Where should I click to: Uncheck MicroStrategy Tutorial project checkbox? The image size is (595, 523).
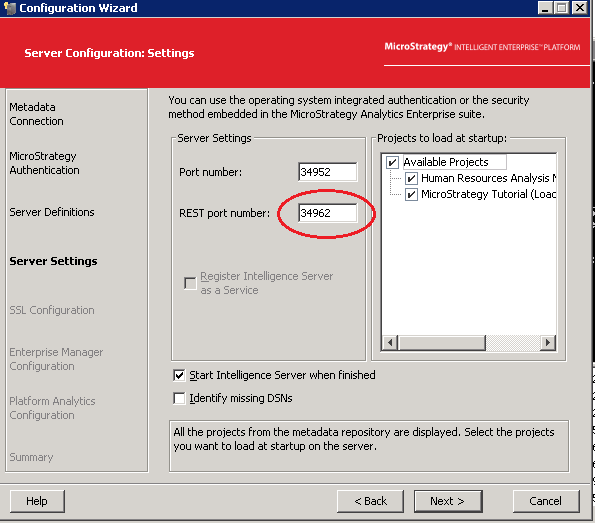[411, 194]
